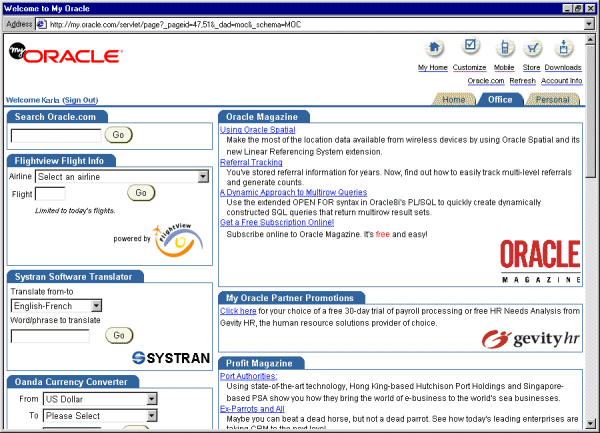Open the Mobile phone icon
Screen dimensions: 600x433
pos(505,48)
